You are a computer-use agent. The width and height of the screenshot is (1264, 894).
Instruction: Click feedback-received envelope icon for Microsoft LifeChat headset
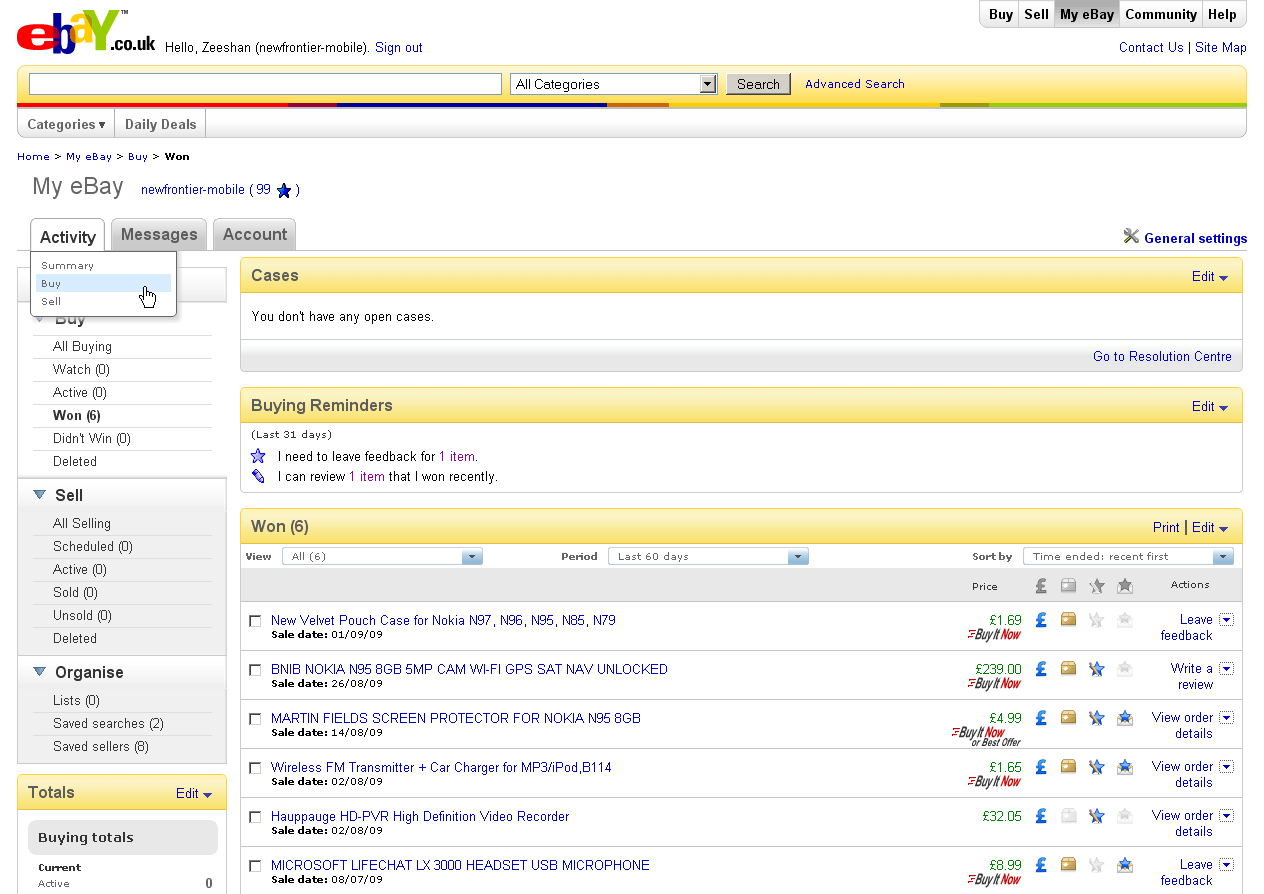tap(1125, 865)
